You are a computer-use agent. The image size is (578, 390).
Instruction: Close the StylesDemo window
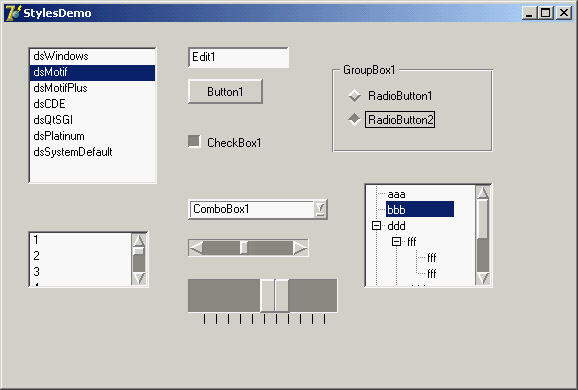(x=564, y=13)
